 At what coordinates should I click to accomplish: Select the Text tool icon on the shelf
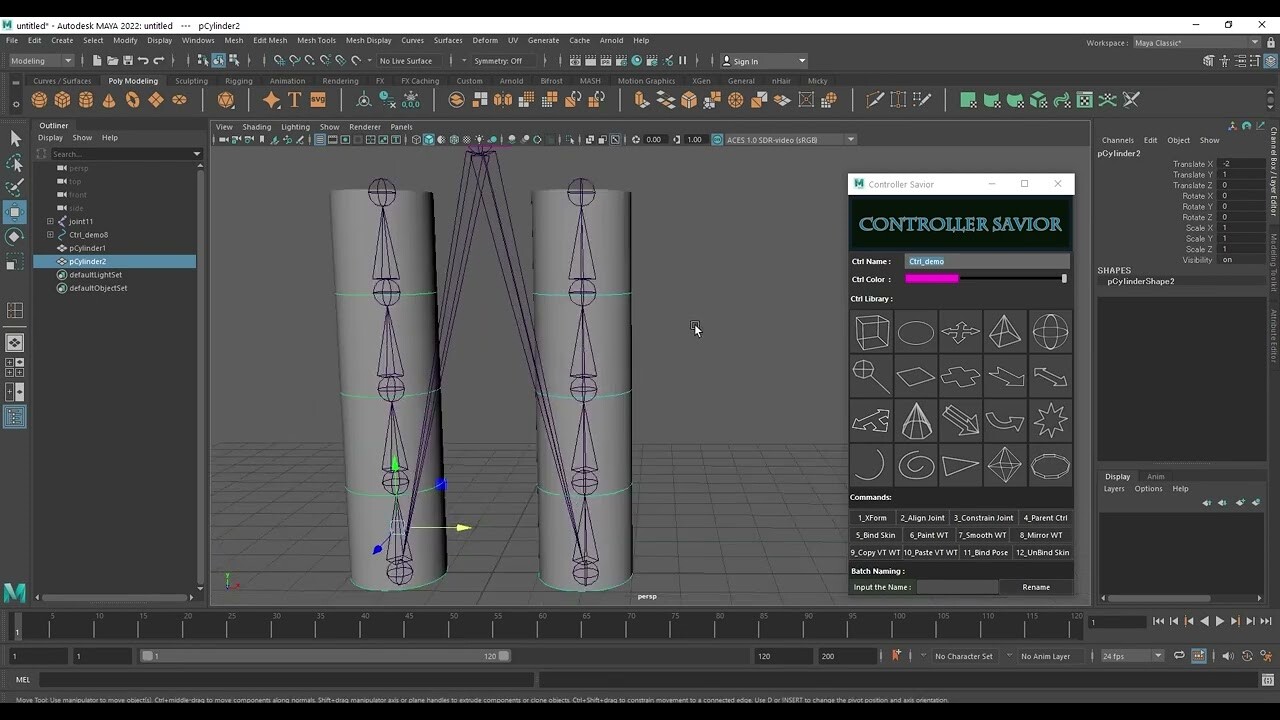pyautogui.click(x=294, y=99)
